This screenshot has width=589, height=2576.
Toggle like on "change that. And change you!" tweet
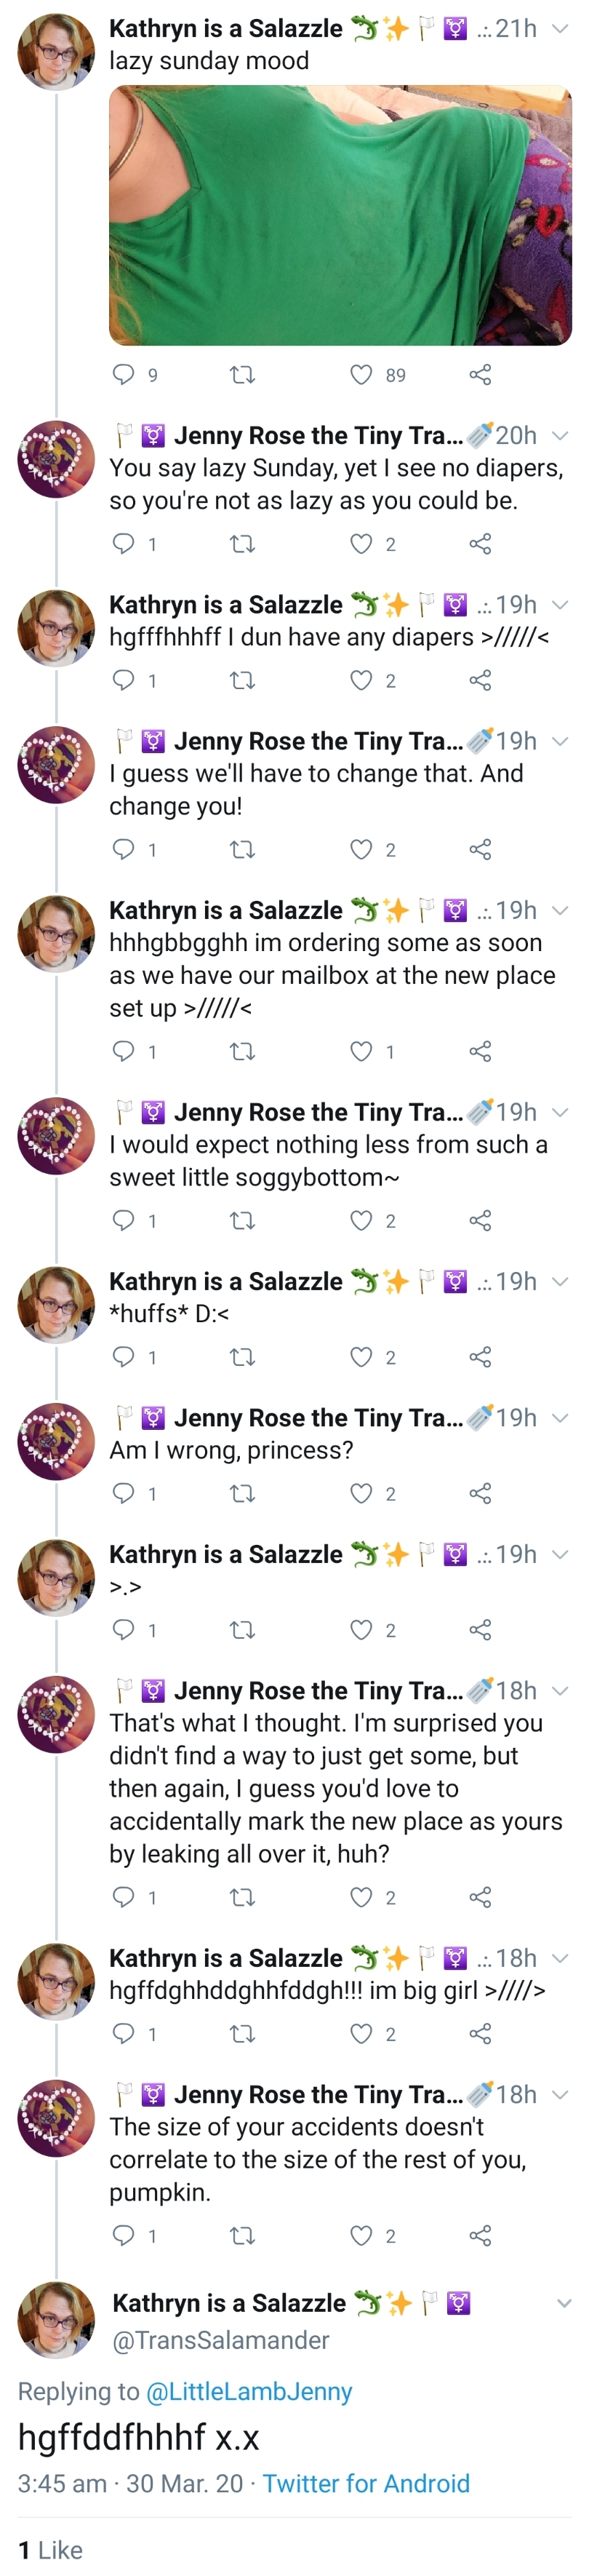tap(361, 849)
